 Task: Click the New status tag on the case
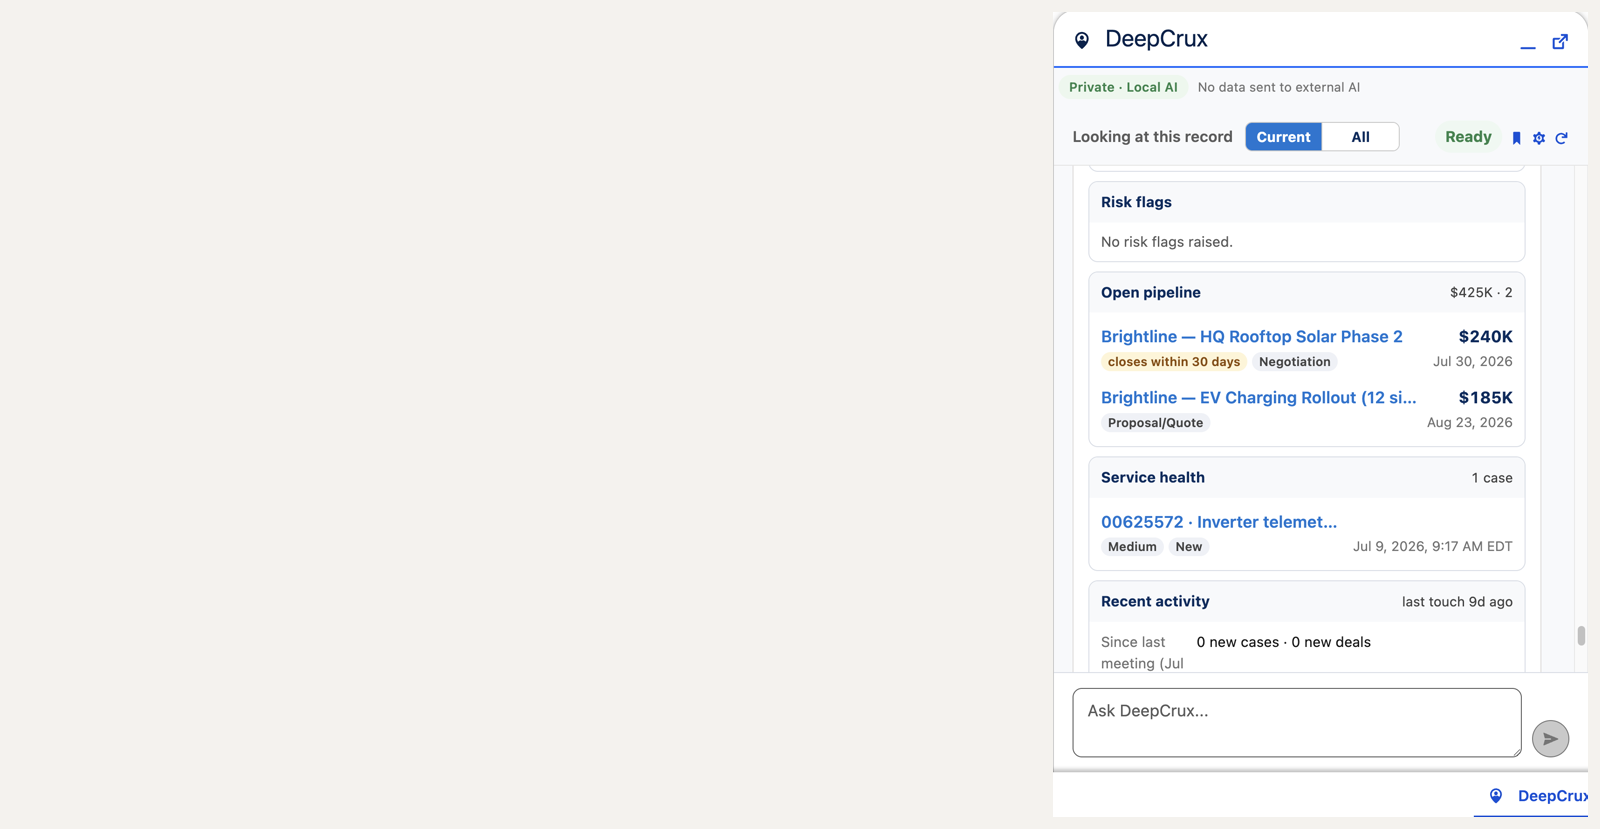1189,547
